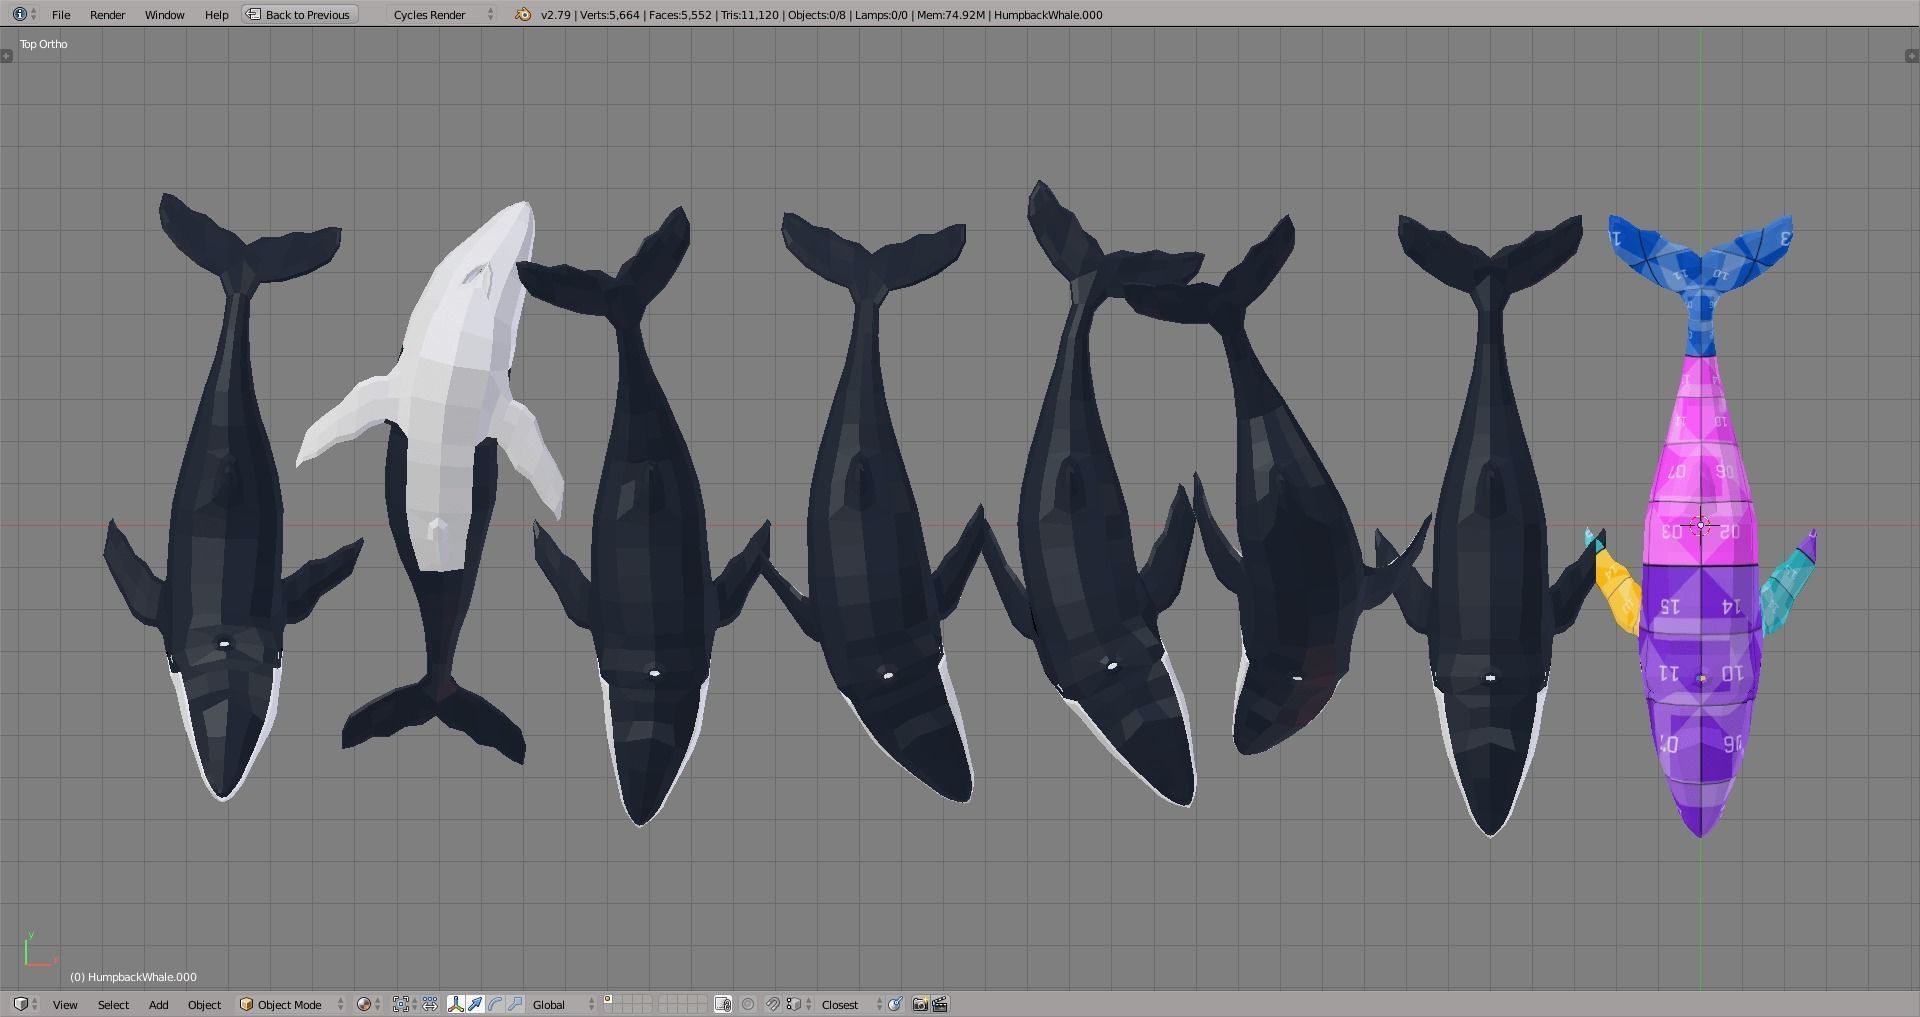Click the OpenGL render animation clapper icon
This screenshot has height=1017, width=1920.
pos(940,1004)
